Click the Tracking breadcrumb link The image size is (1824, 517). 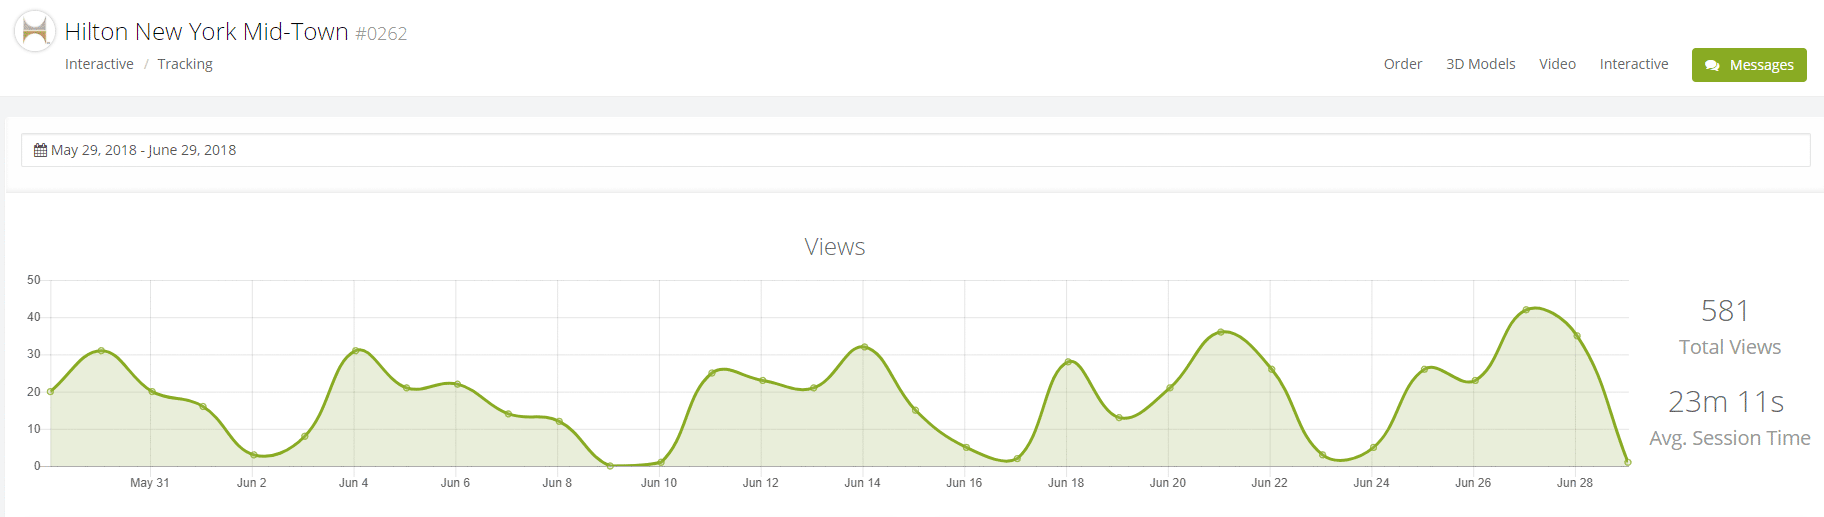[185, 64]
